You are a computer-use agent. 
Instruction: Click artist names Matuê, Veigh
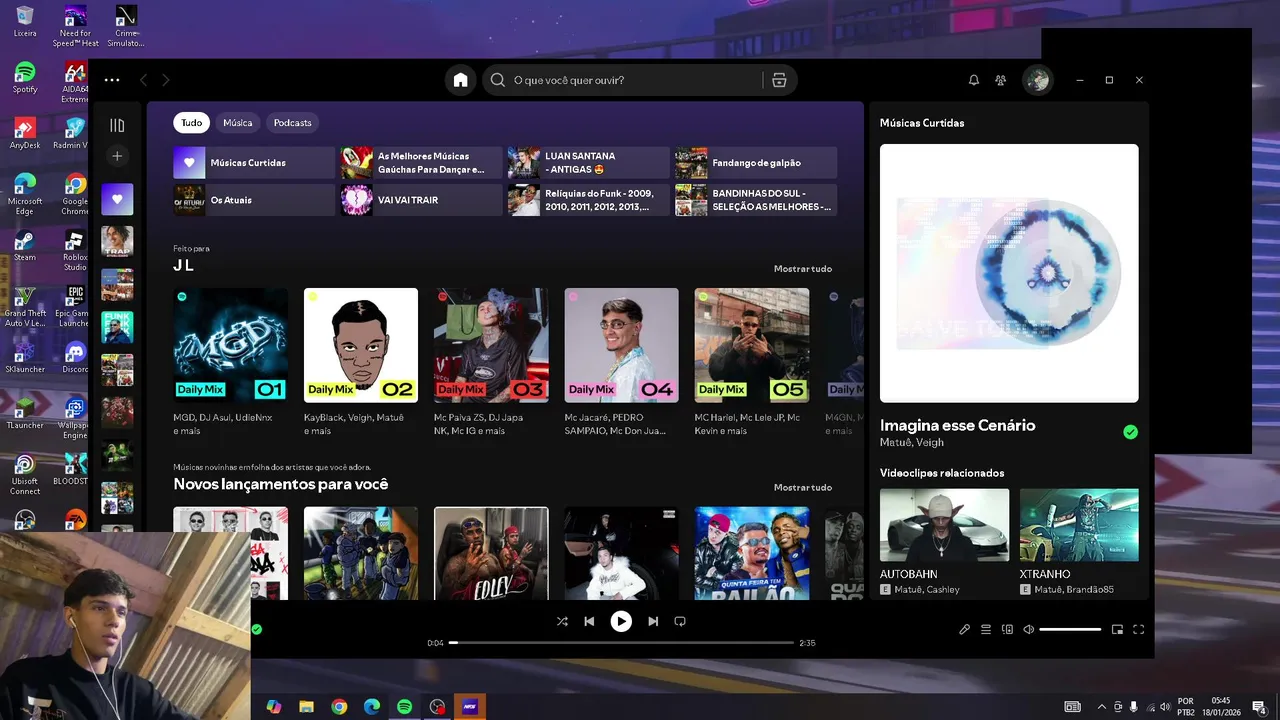pos(911,442)
